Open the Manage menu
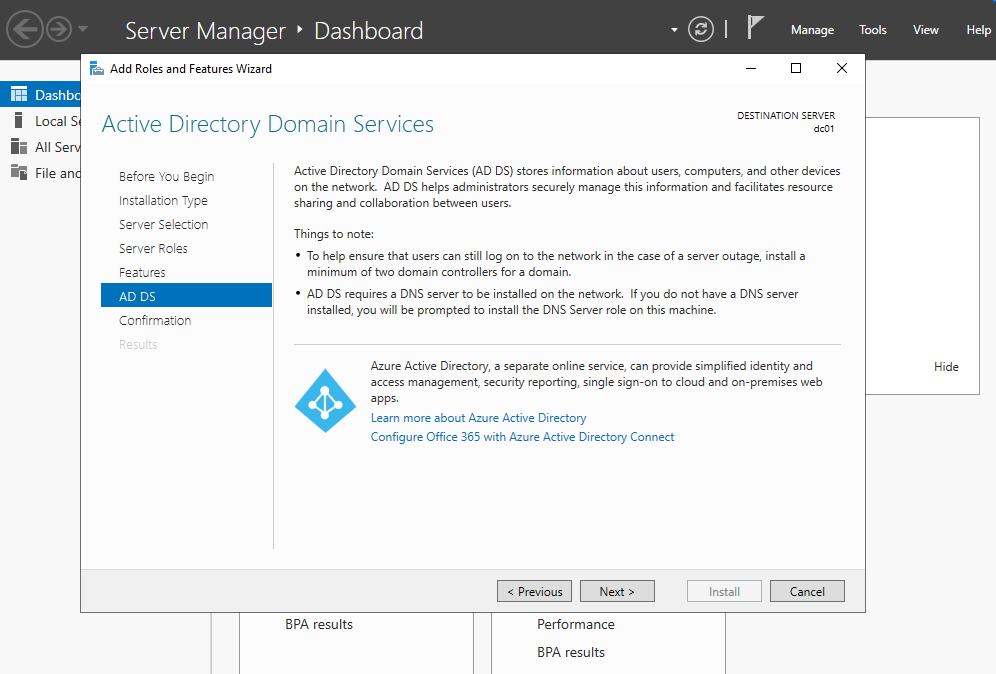Screen dimensions: 996x674 point(812,30)
